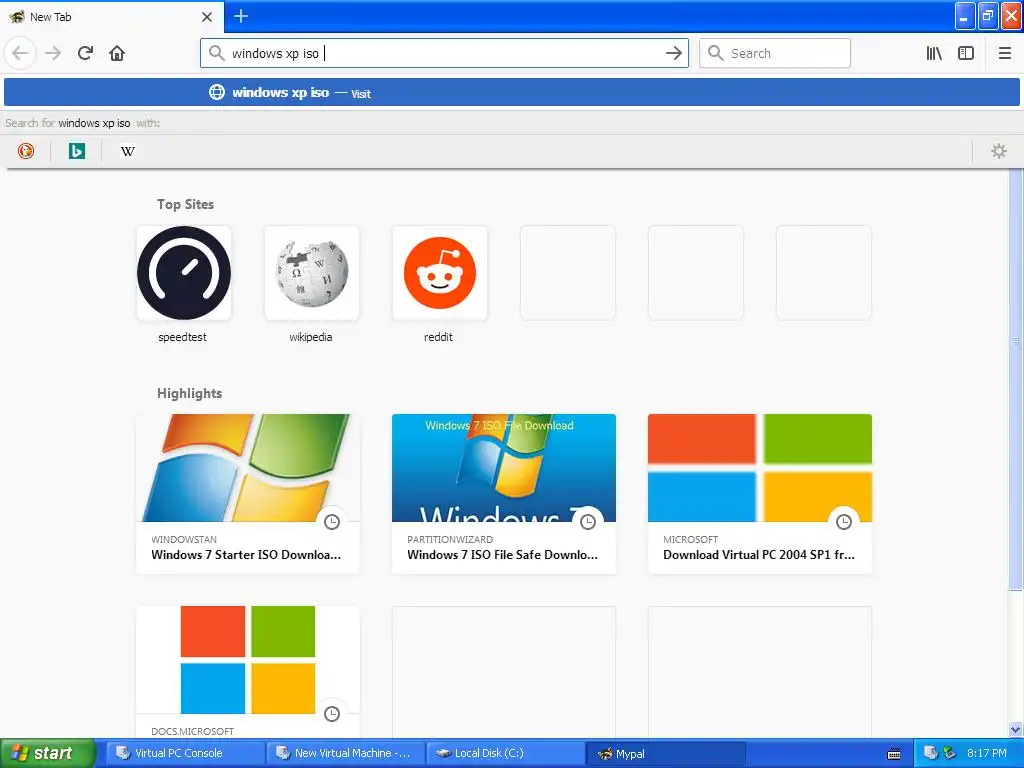Viewport: 1024px width, 768px height.
Task: Click the go arrow in the address bar
Action: pos(673,54)
